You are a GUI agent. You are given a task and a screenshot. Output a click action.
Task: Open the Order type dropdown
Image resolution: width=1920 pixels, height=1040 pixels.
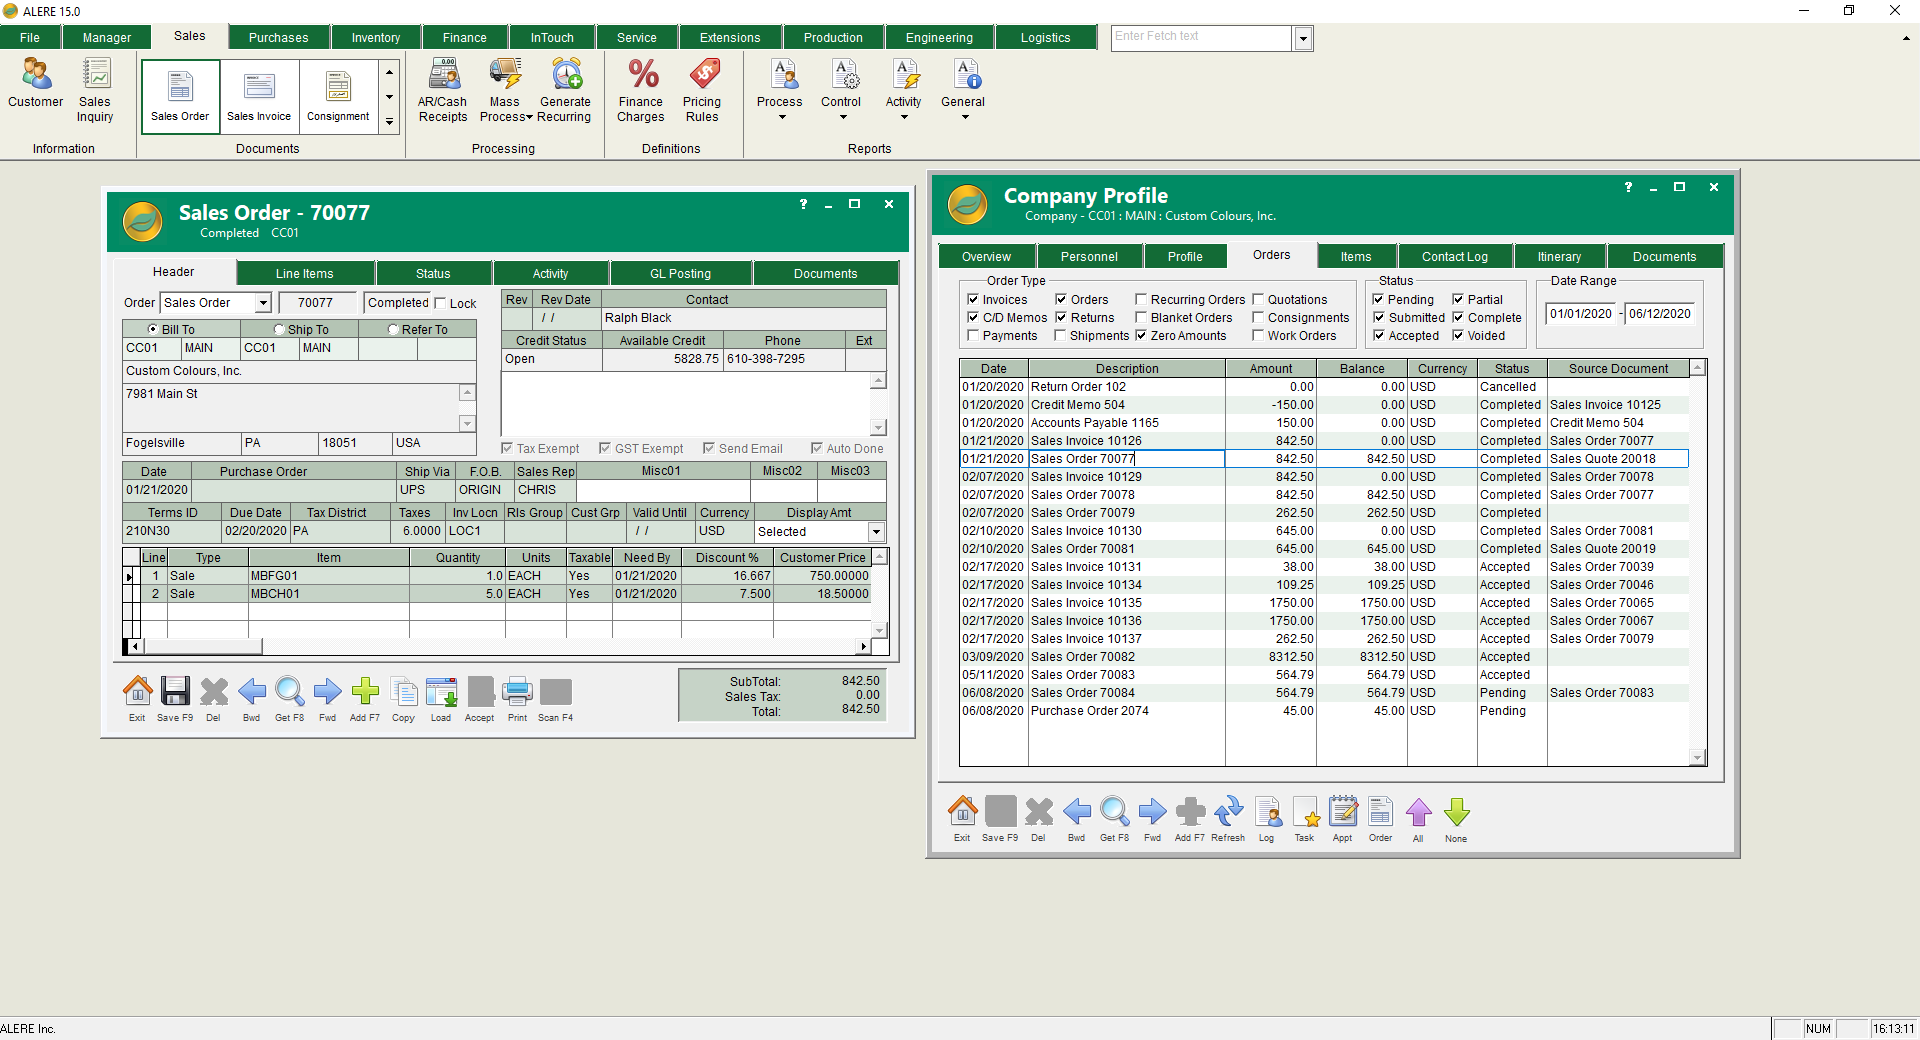(x=263, y=303)
